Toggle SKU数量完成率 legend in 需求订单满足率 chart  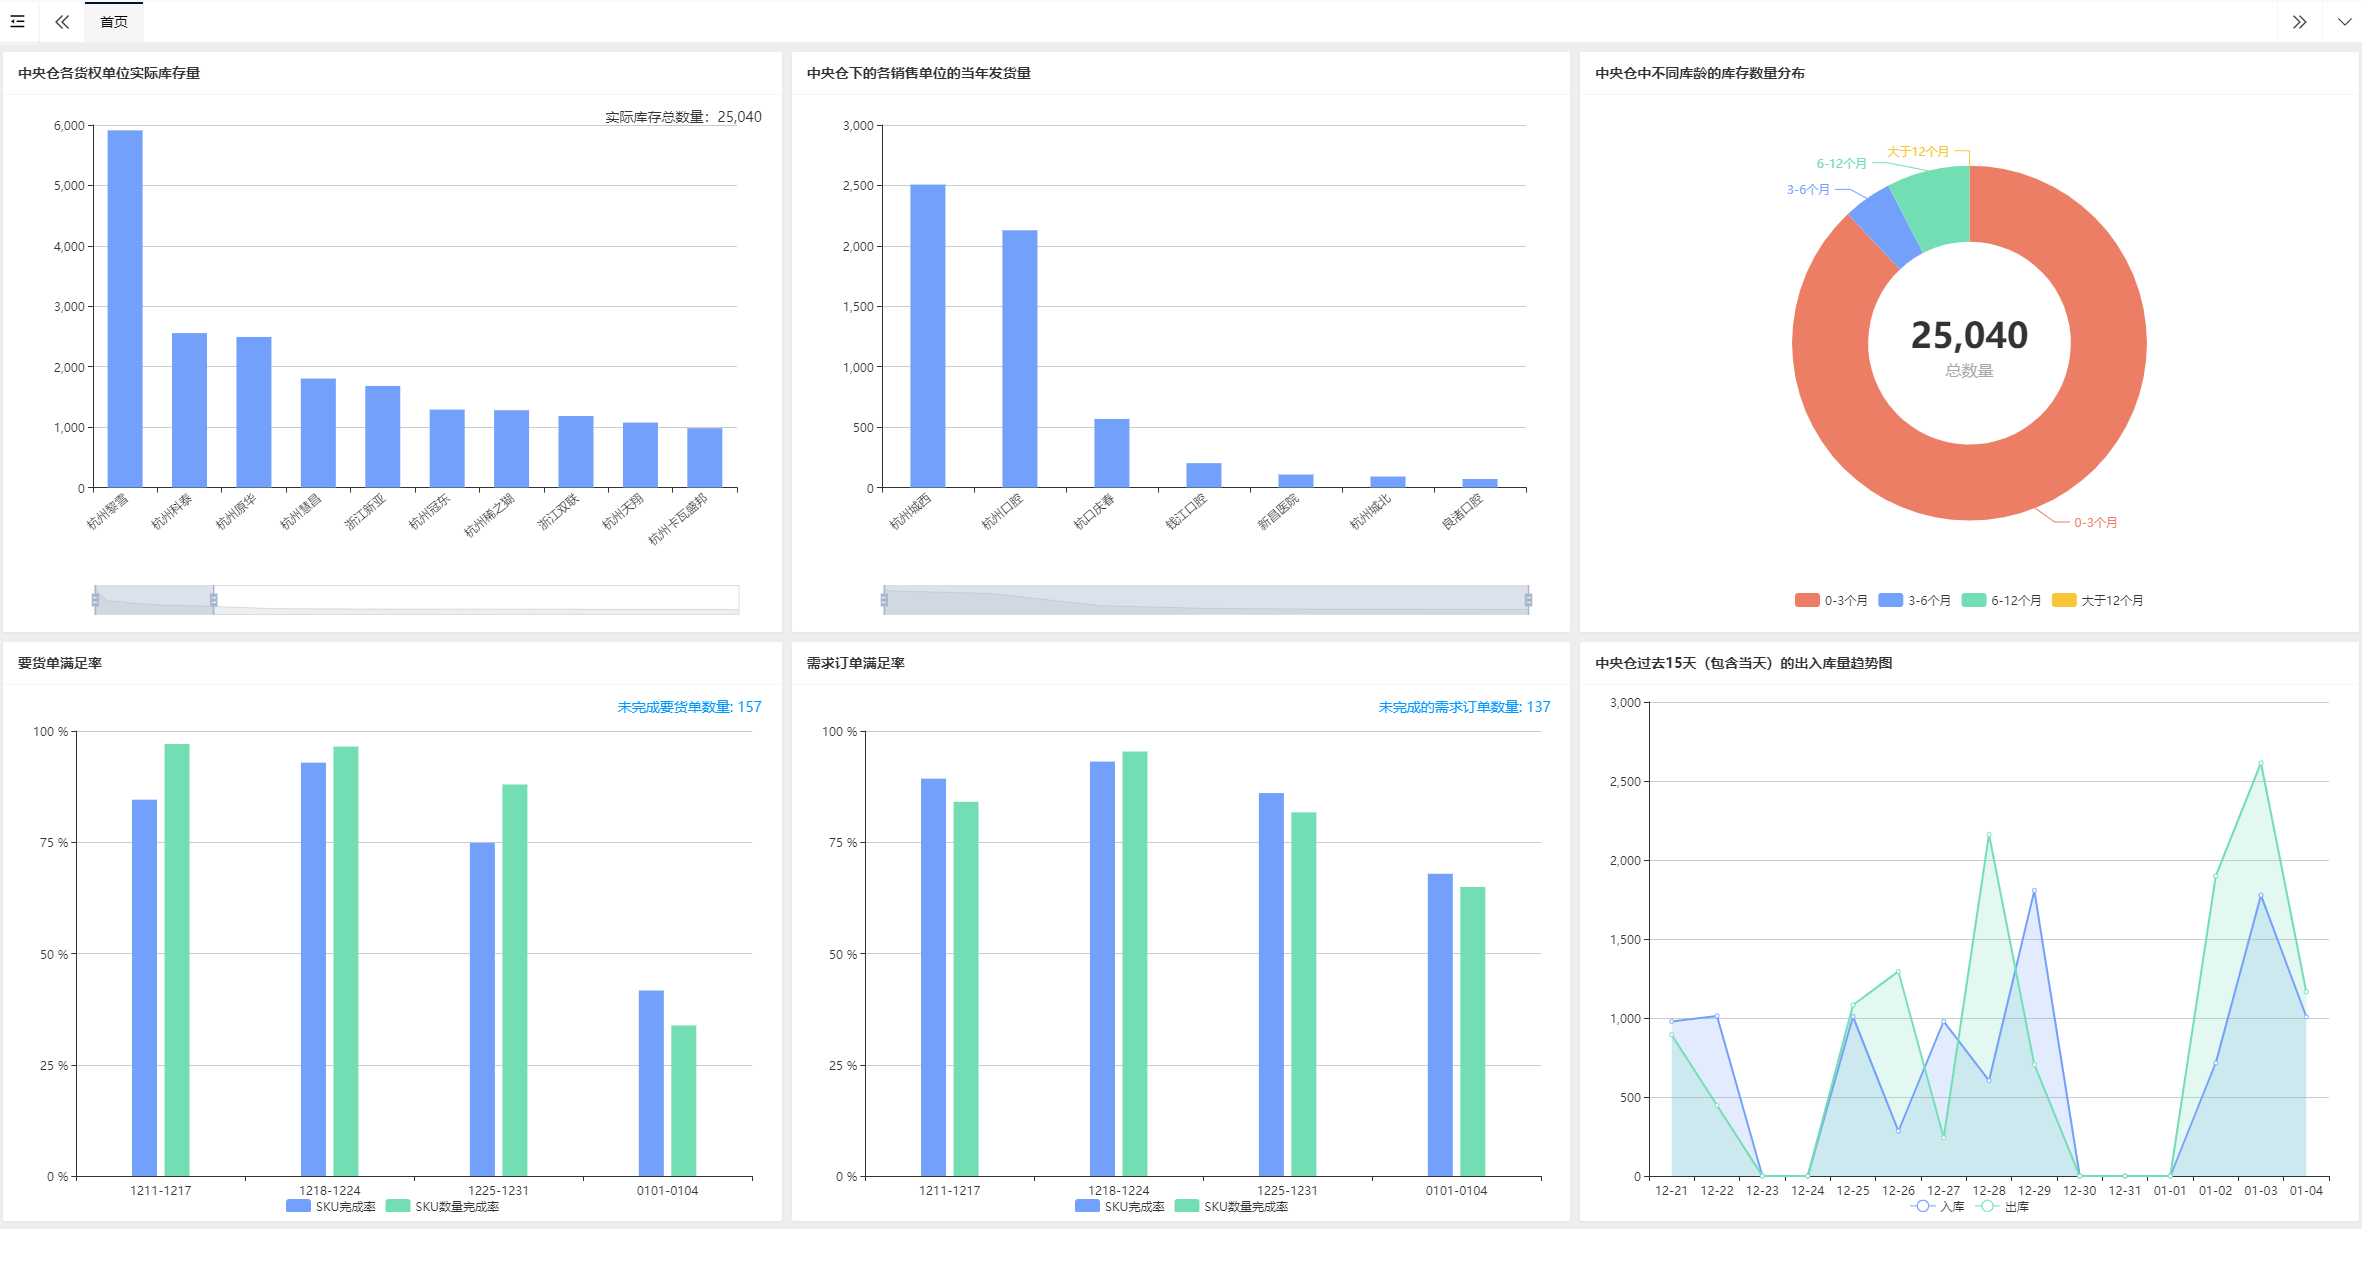[x=1232, y=1206]
